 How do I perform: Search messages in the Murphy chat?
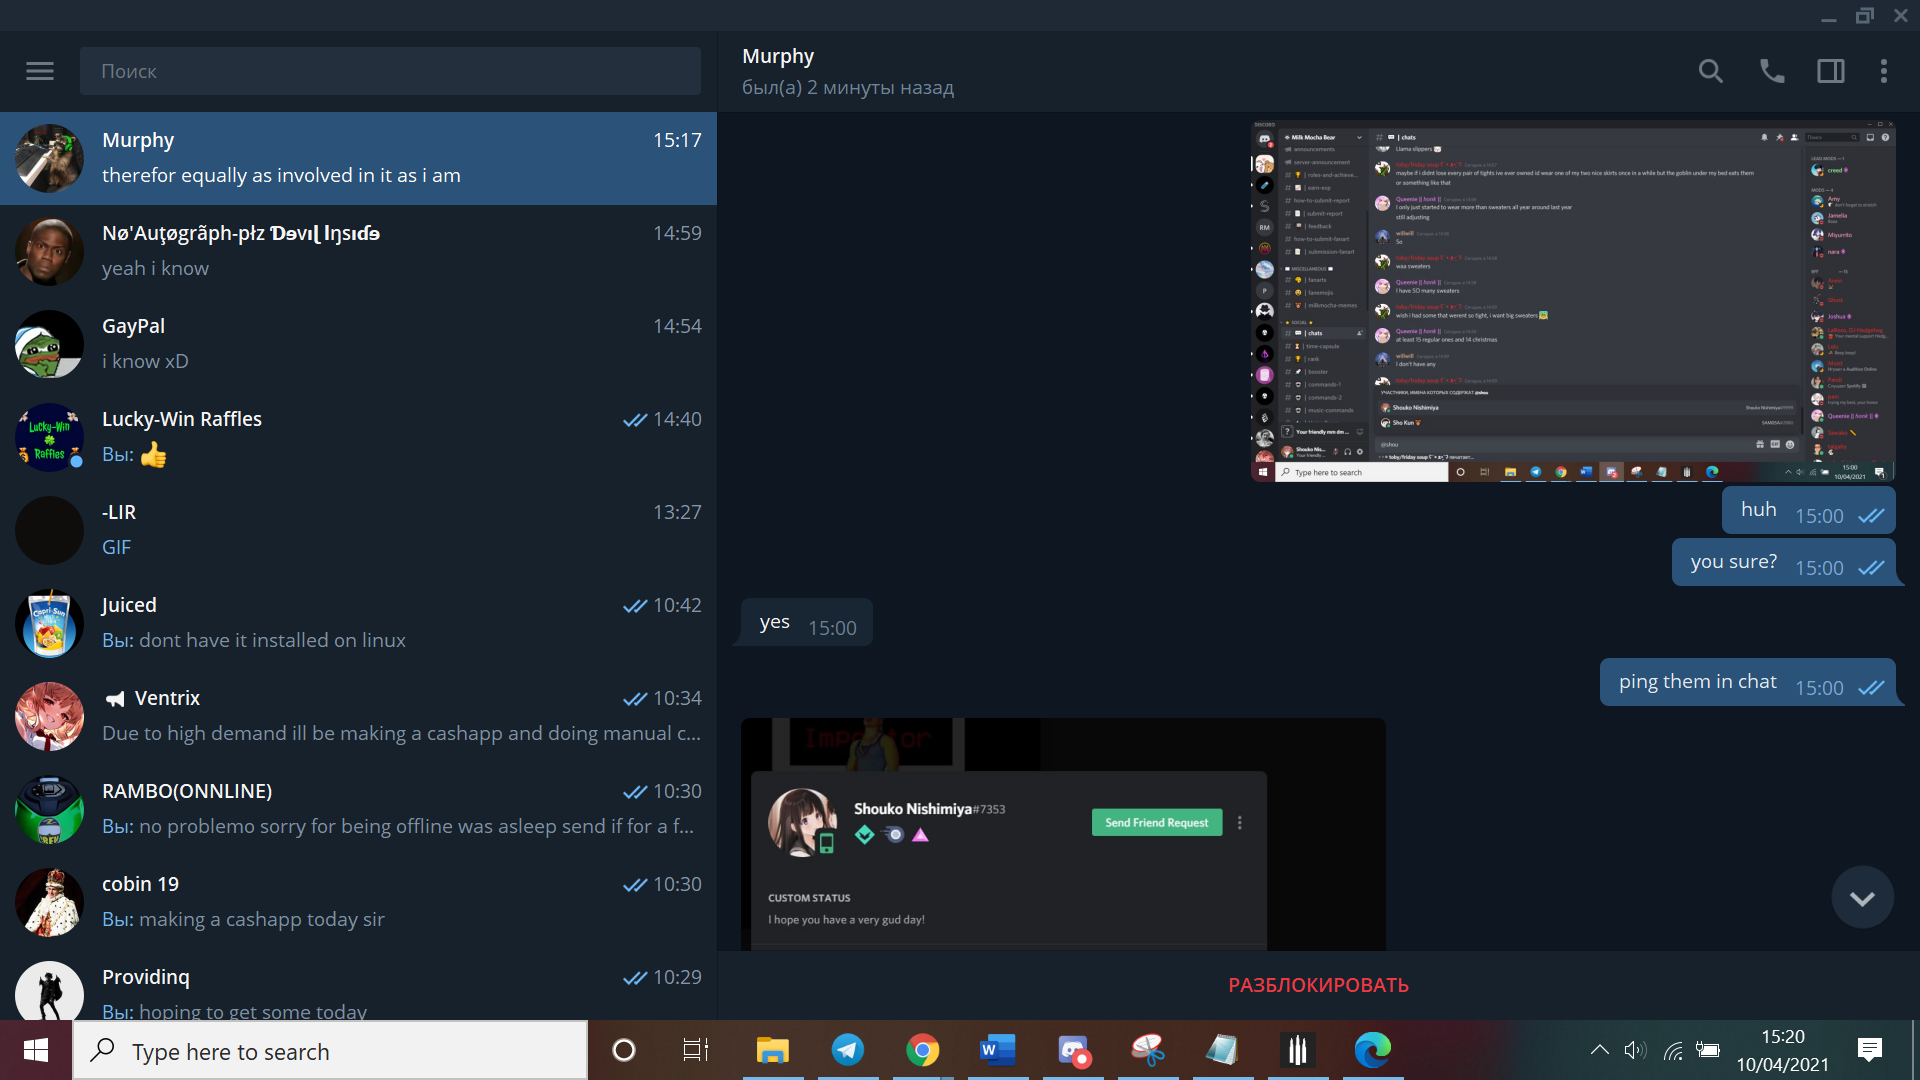pyautogui.click(x=1710, y=71)
